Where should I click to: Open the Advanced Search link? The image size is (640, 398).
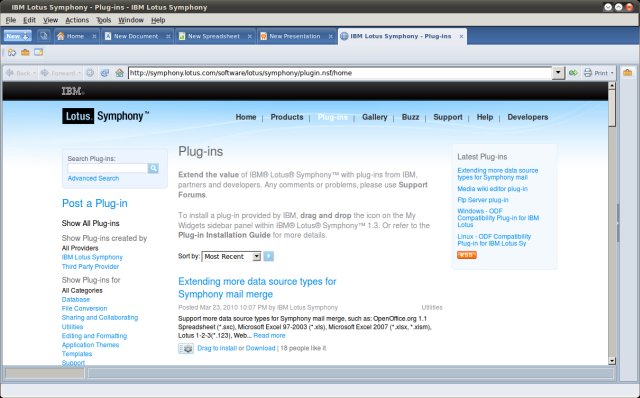click(93, 178)
